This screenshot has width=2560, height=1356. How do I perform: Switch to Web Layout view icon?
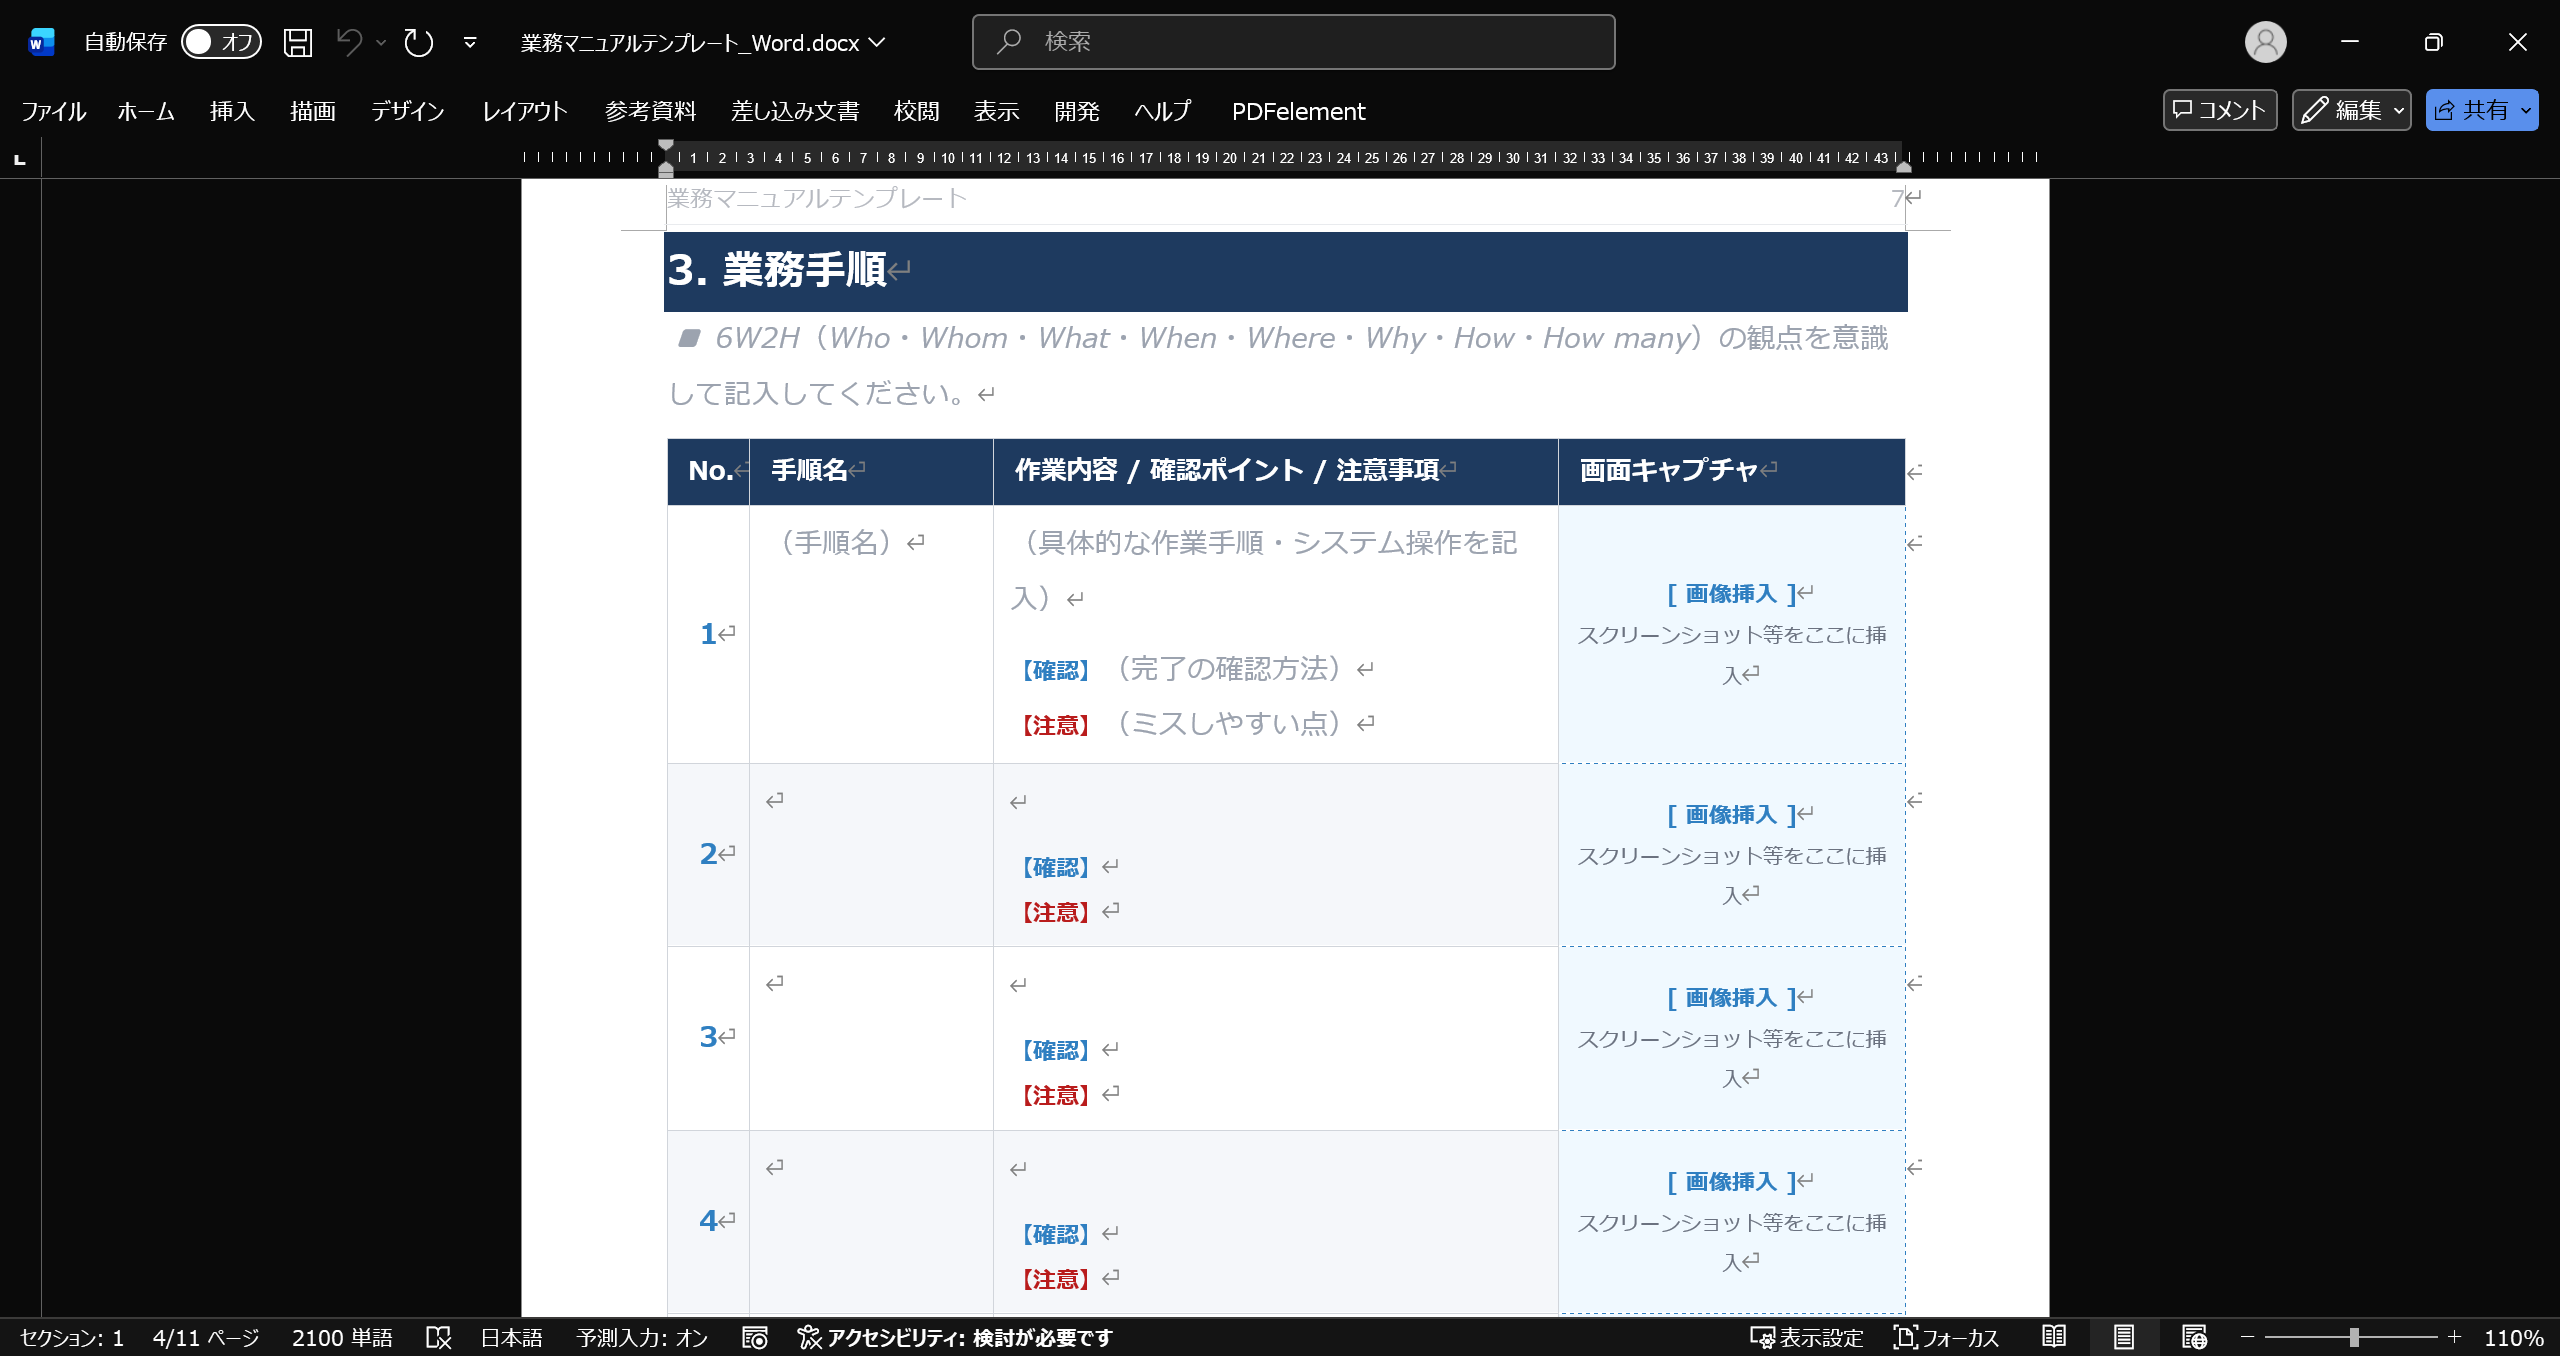point(2194,1337)
